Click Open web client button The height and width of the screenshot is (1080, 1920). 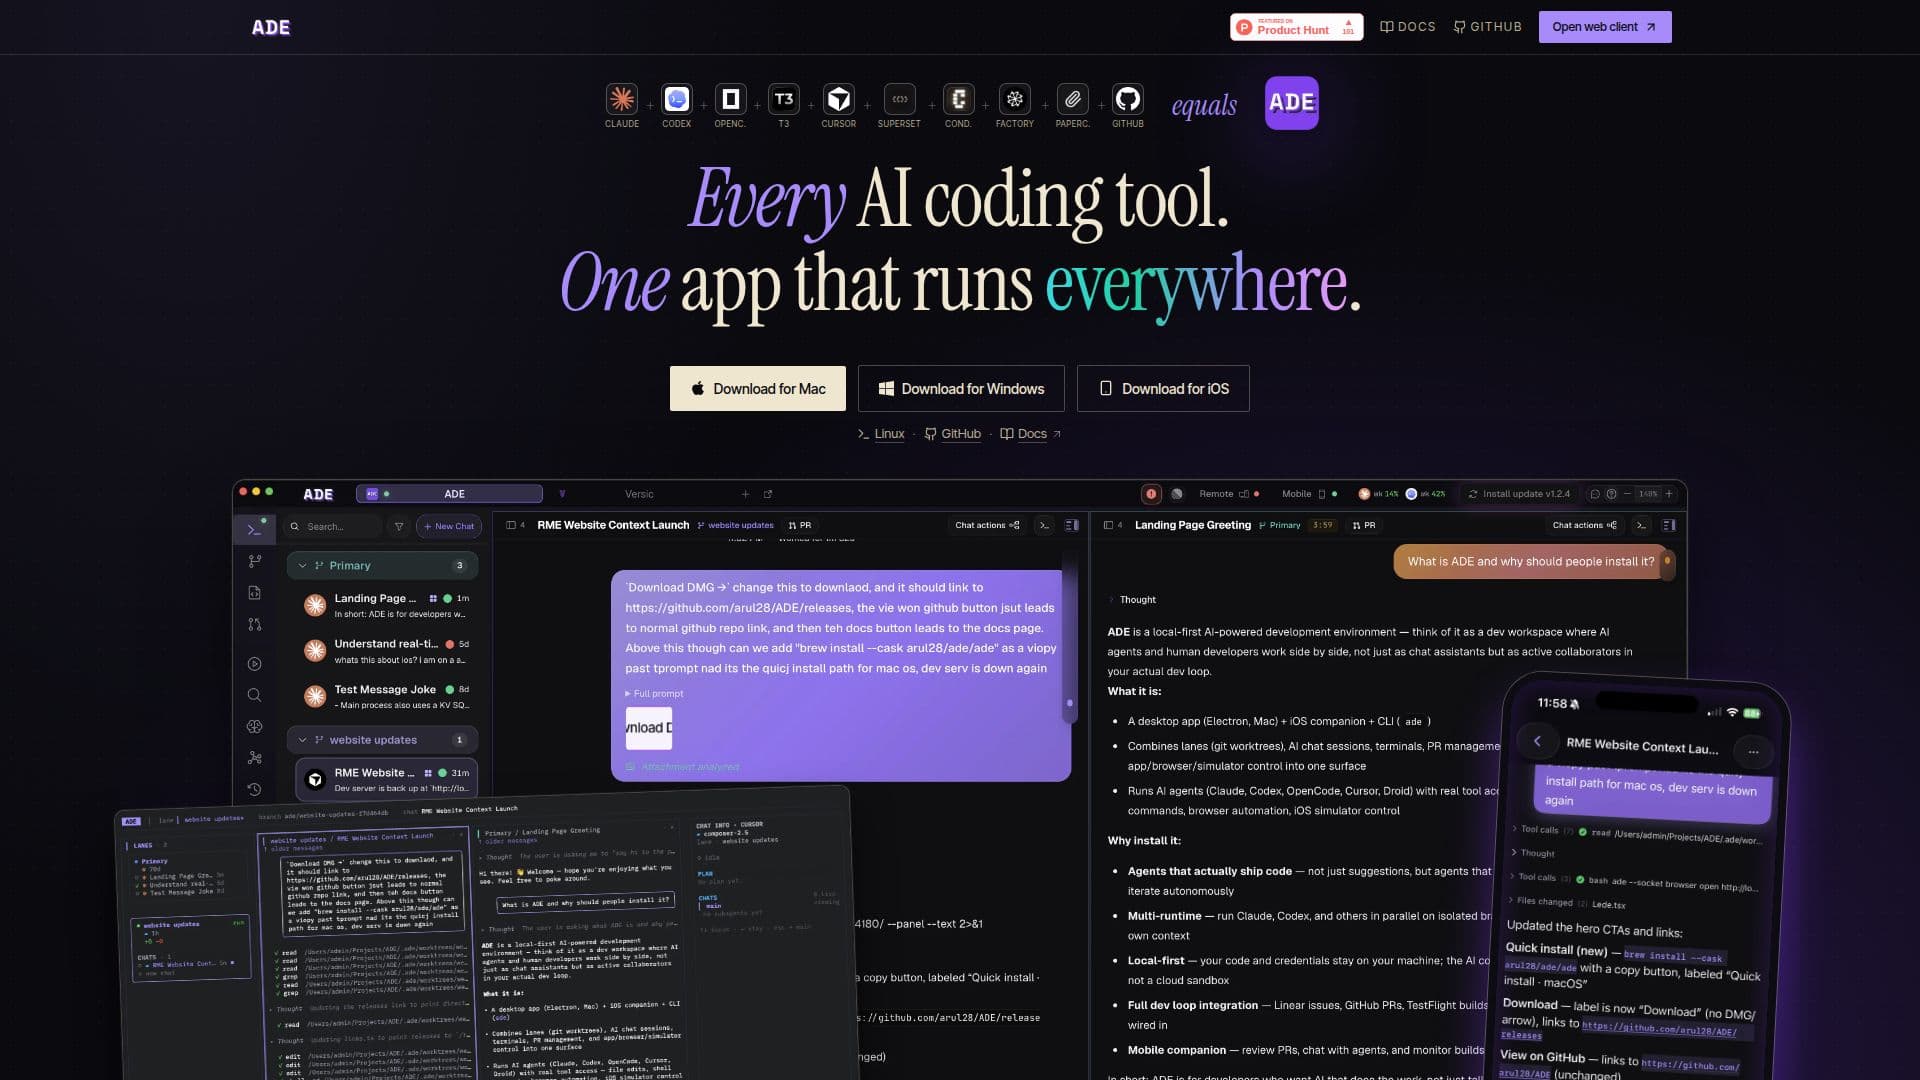1605,27
